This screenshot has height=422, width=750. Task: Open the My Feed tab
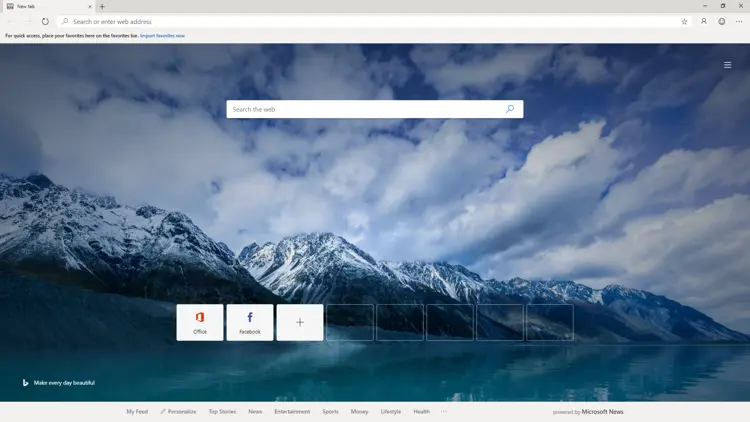pyautogui.click(x=137, y=411)
